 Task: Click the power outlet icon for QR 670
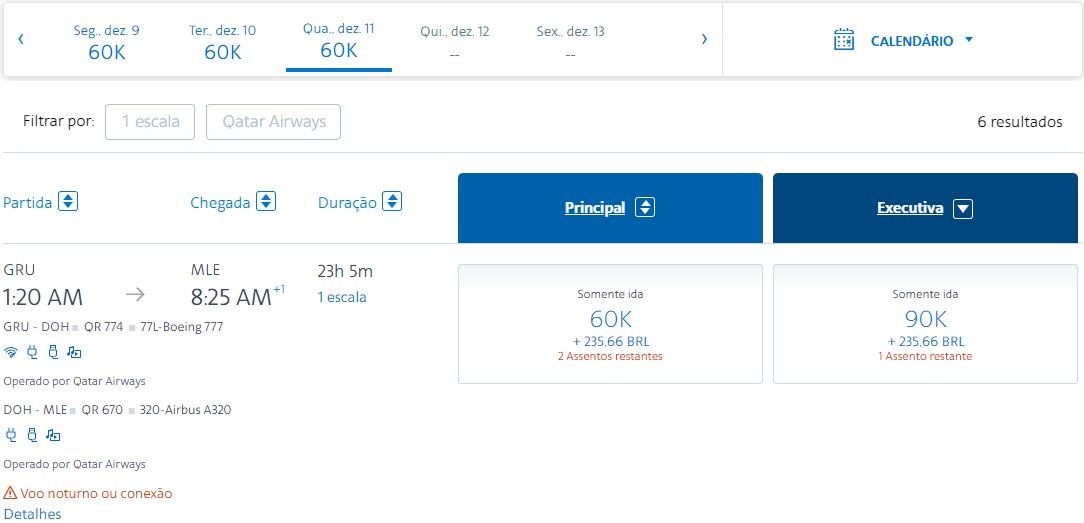pos(11,435)
